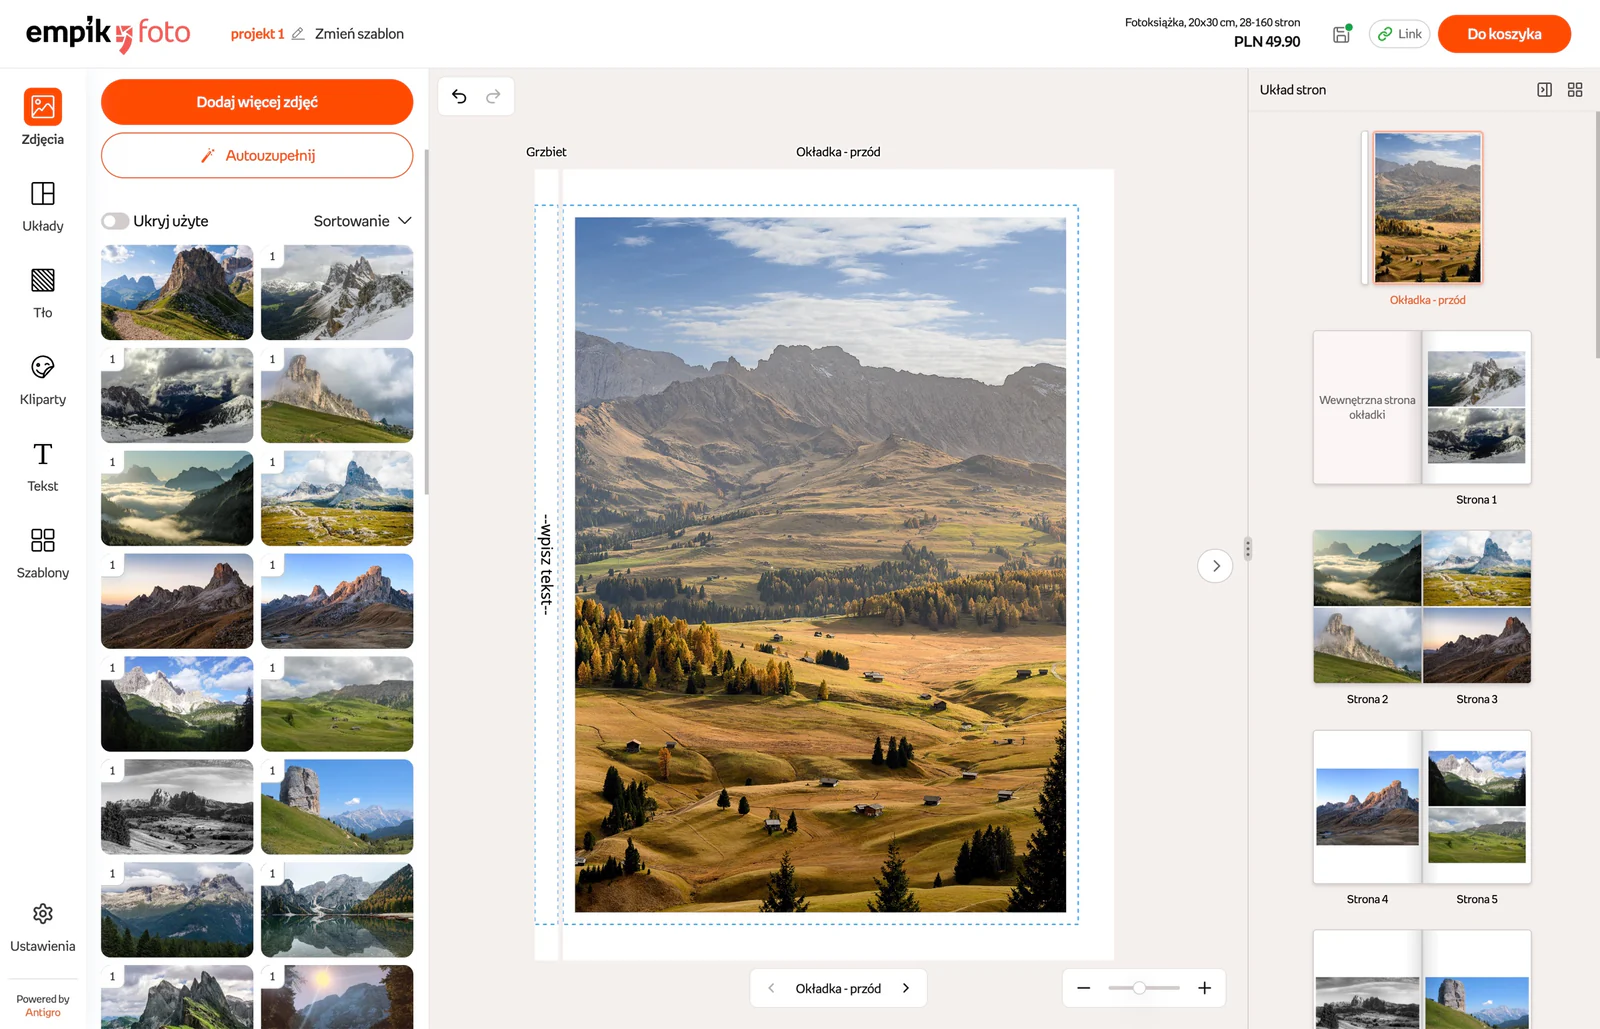
Task: Click Dodaj więcej zdjęć button
Action: point(257,102)
